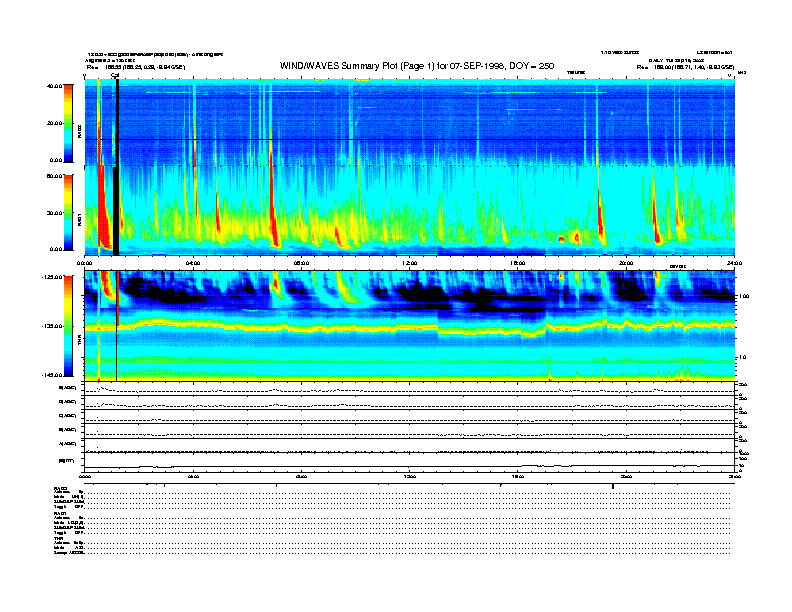
Task: Click the yellow plasma line in TNR panel
Action: tap(409, 327)
